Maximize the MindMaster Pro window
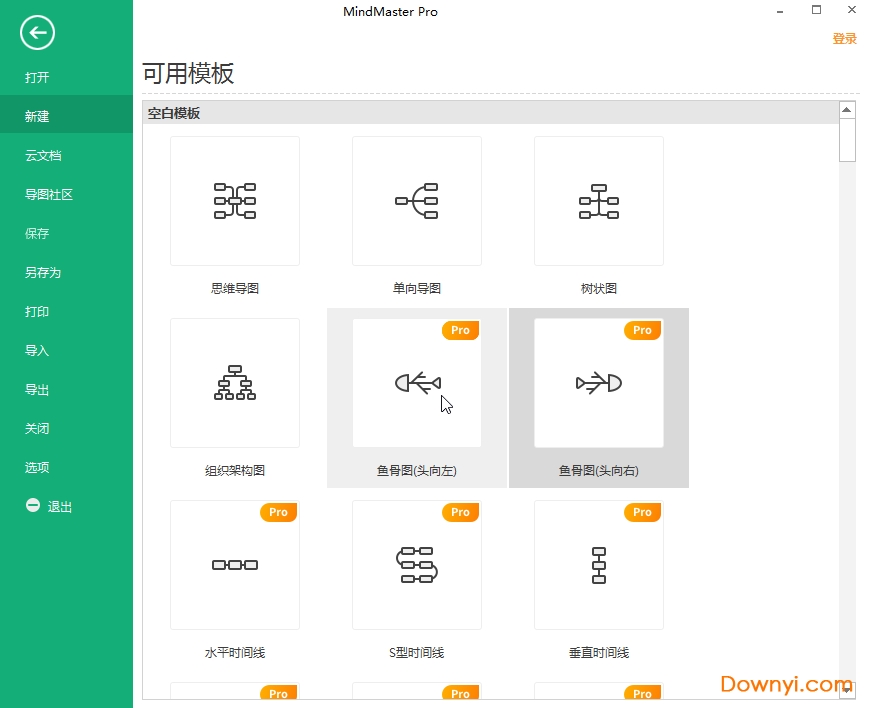The width and height of the screenshot is (869, 708). (x=816, y=10)
